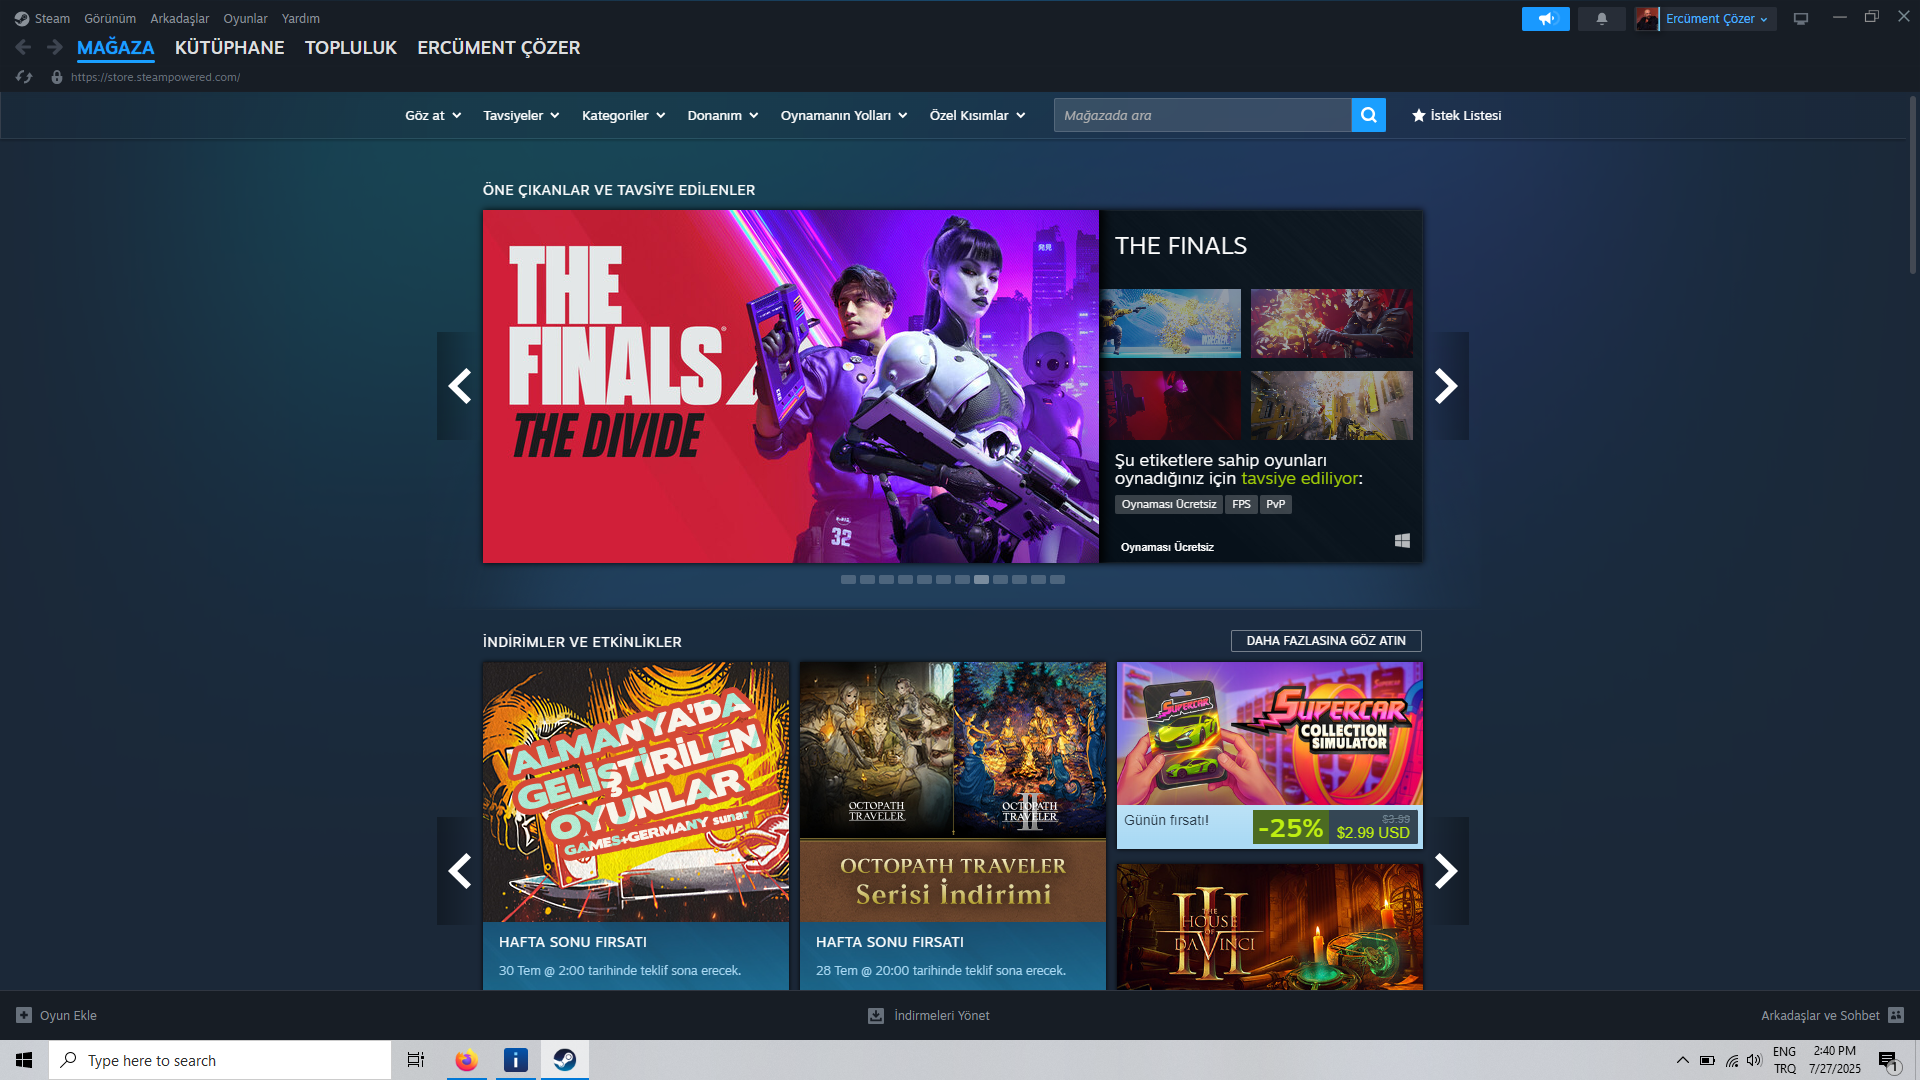The height and width of the screenshot is (1080, 1920).
Task: Click the Steam taskbar icon
Action: tap(565, 1060)
